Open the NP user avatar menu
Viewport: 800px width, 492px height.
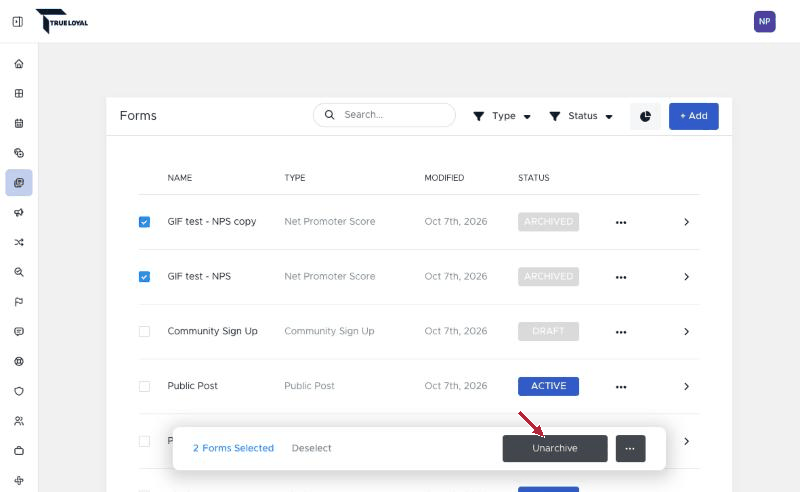764,21
